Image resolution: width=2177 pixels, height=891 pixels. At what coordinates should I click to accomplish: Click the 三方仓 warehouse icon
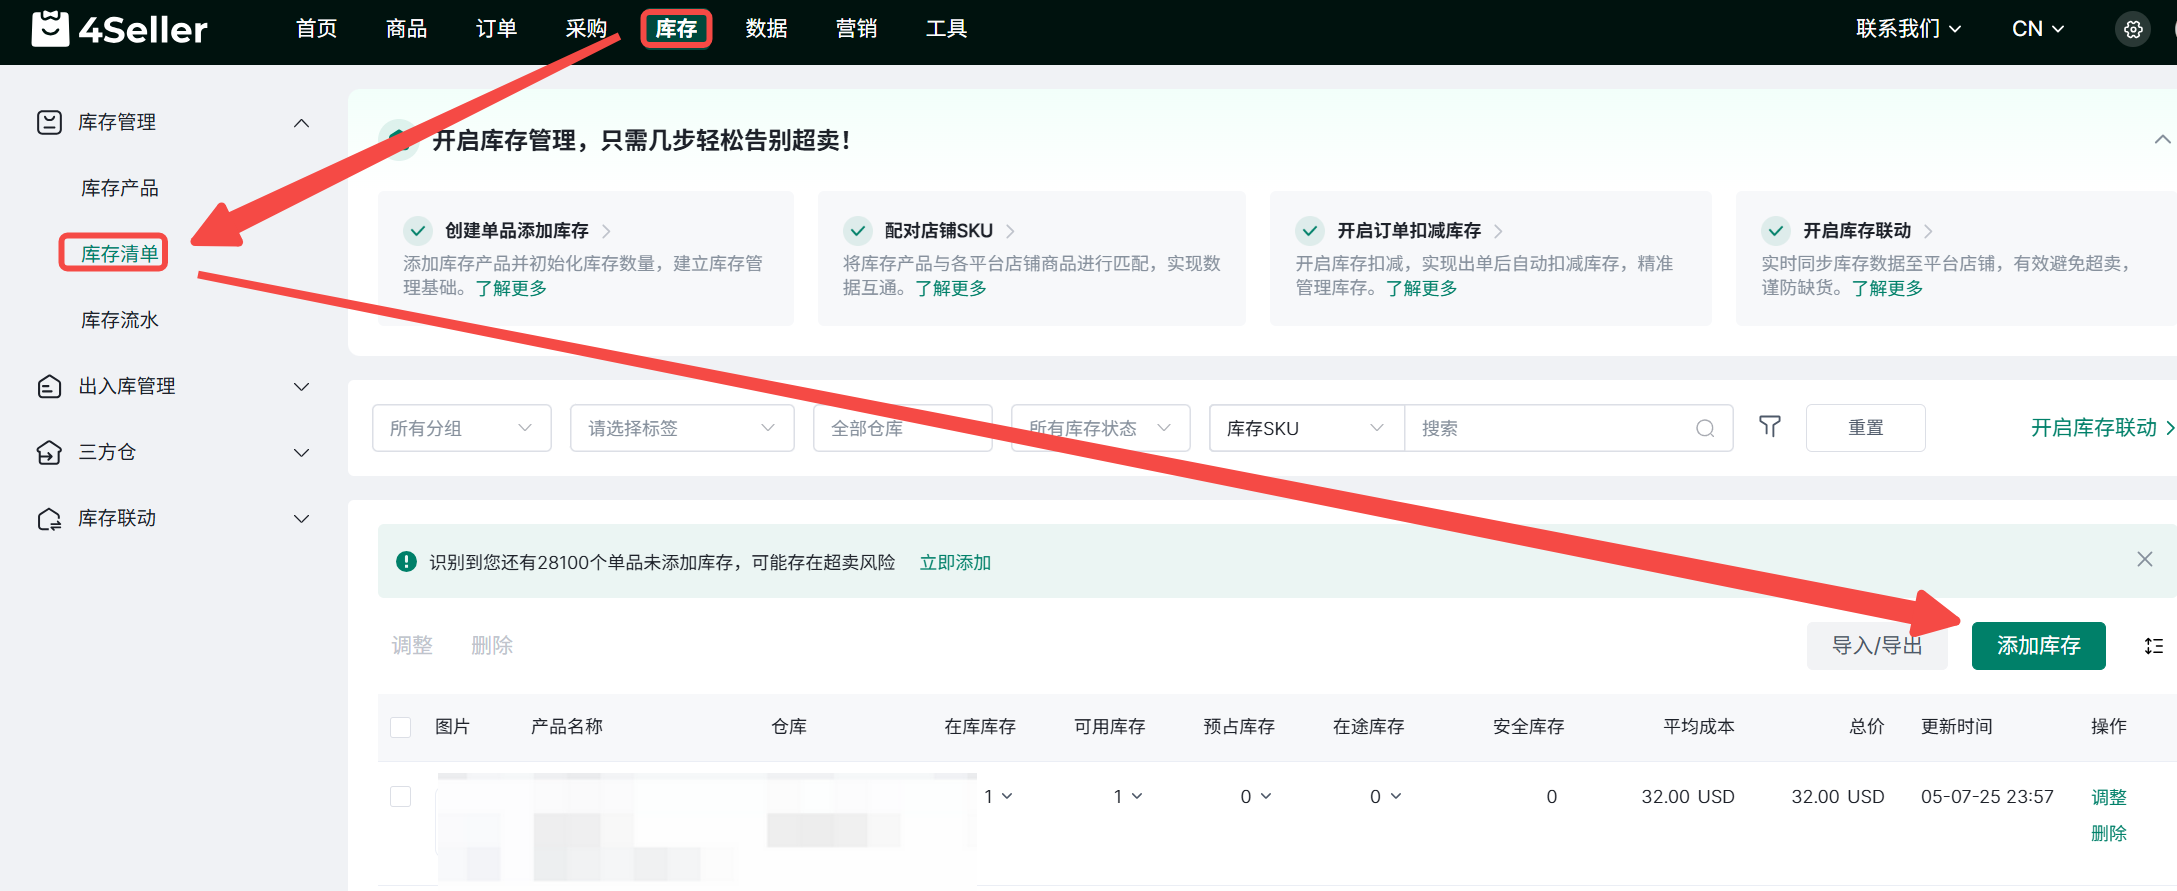coord(49,453)
